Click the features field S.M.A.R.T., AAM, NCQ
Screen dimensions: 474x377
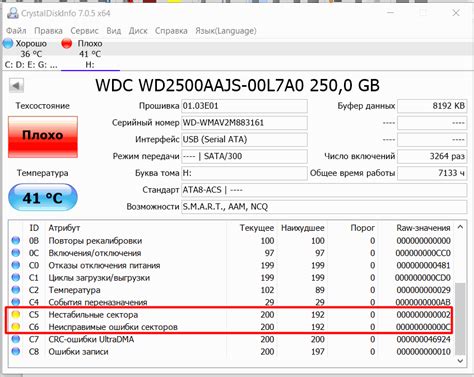click(x=324, y=207)
